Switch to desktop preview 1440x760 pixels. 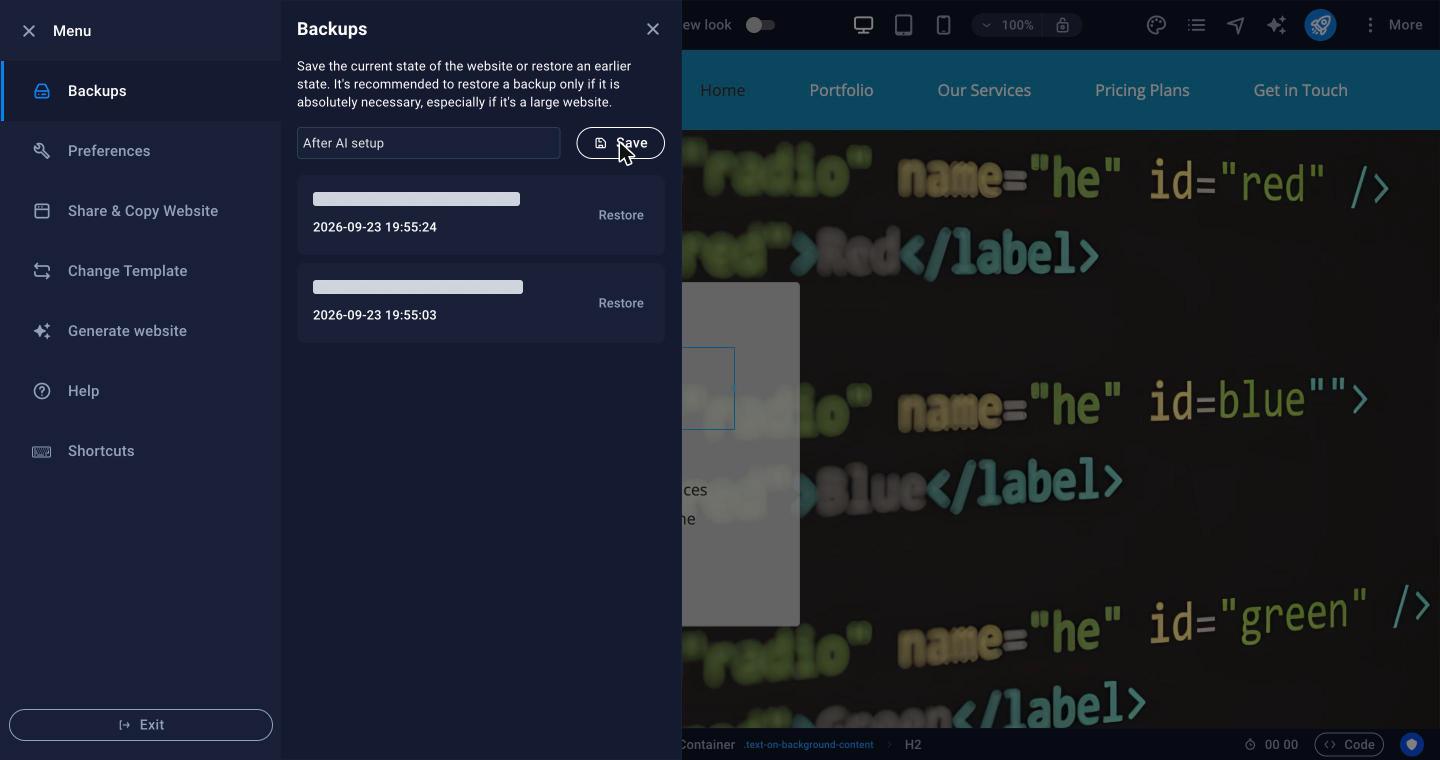[863, 25]
